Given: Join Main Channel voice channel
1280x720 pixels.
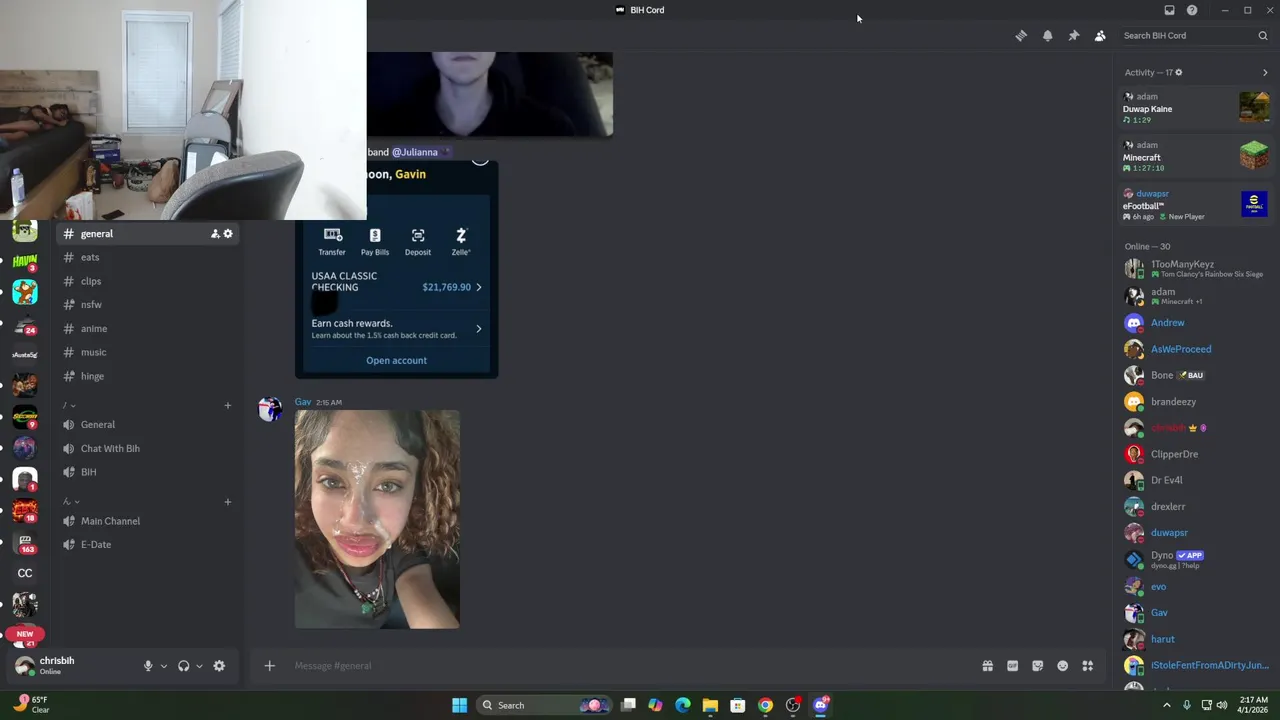Looking at the screenshot, I should [x=148, y=522].
